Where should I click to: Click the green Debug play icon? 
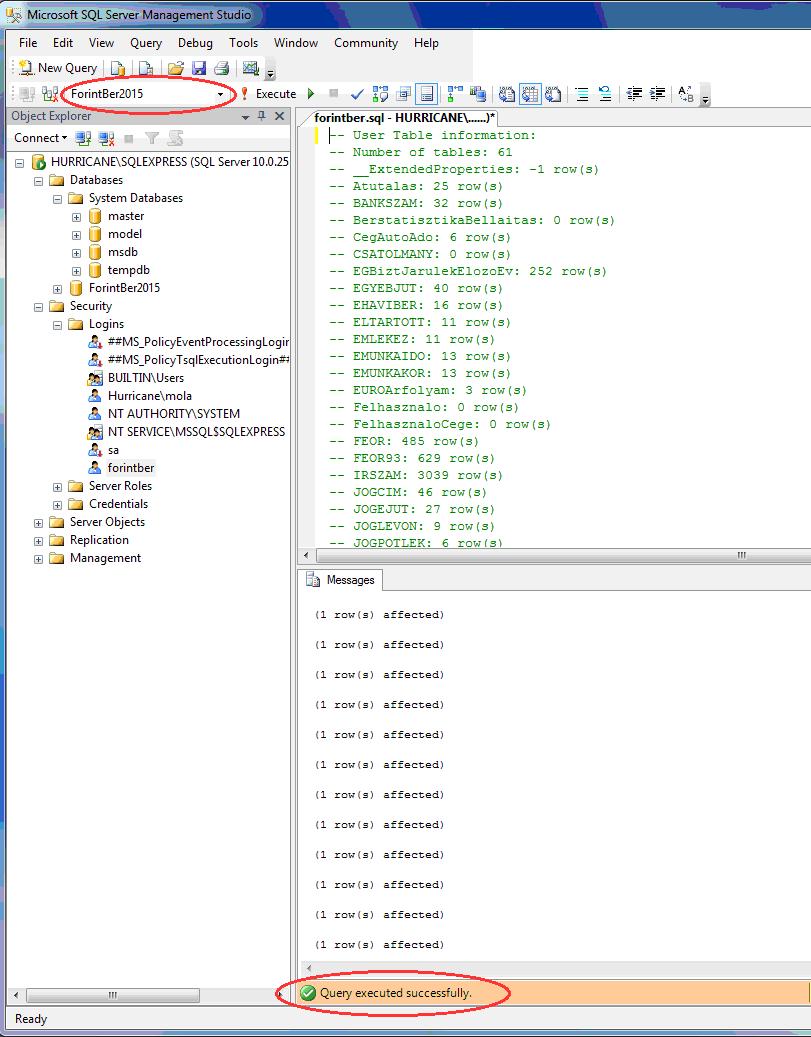click(311, 94)
